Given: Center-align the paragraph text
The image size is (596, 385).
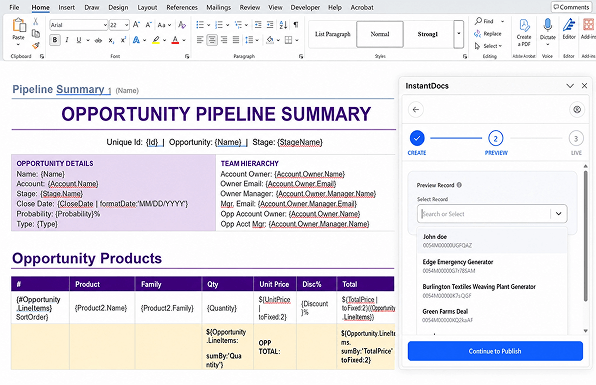Looking at the screenshot, I should (212, 40).
